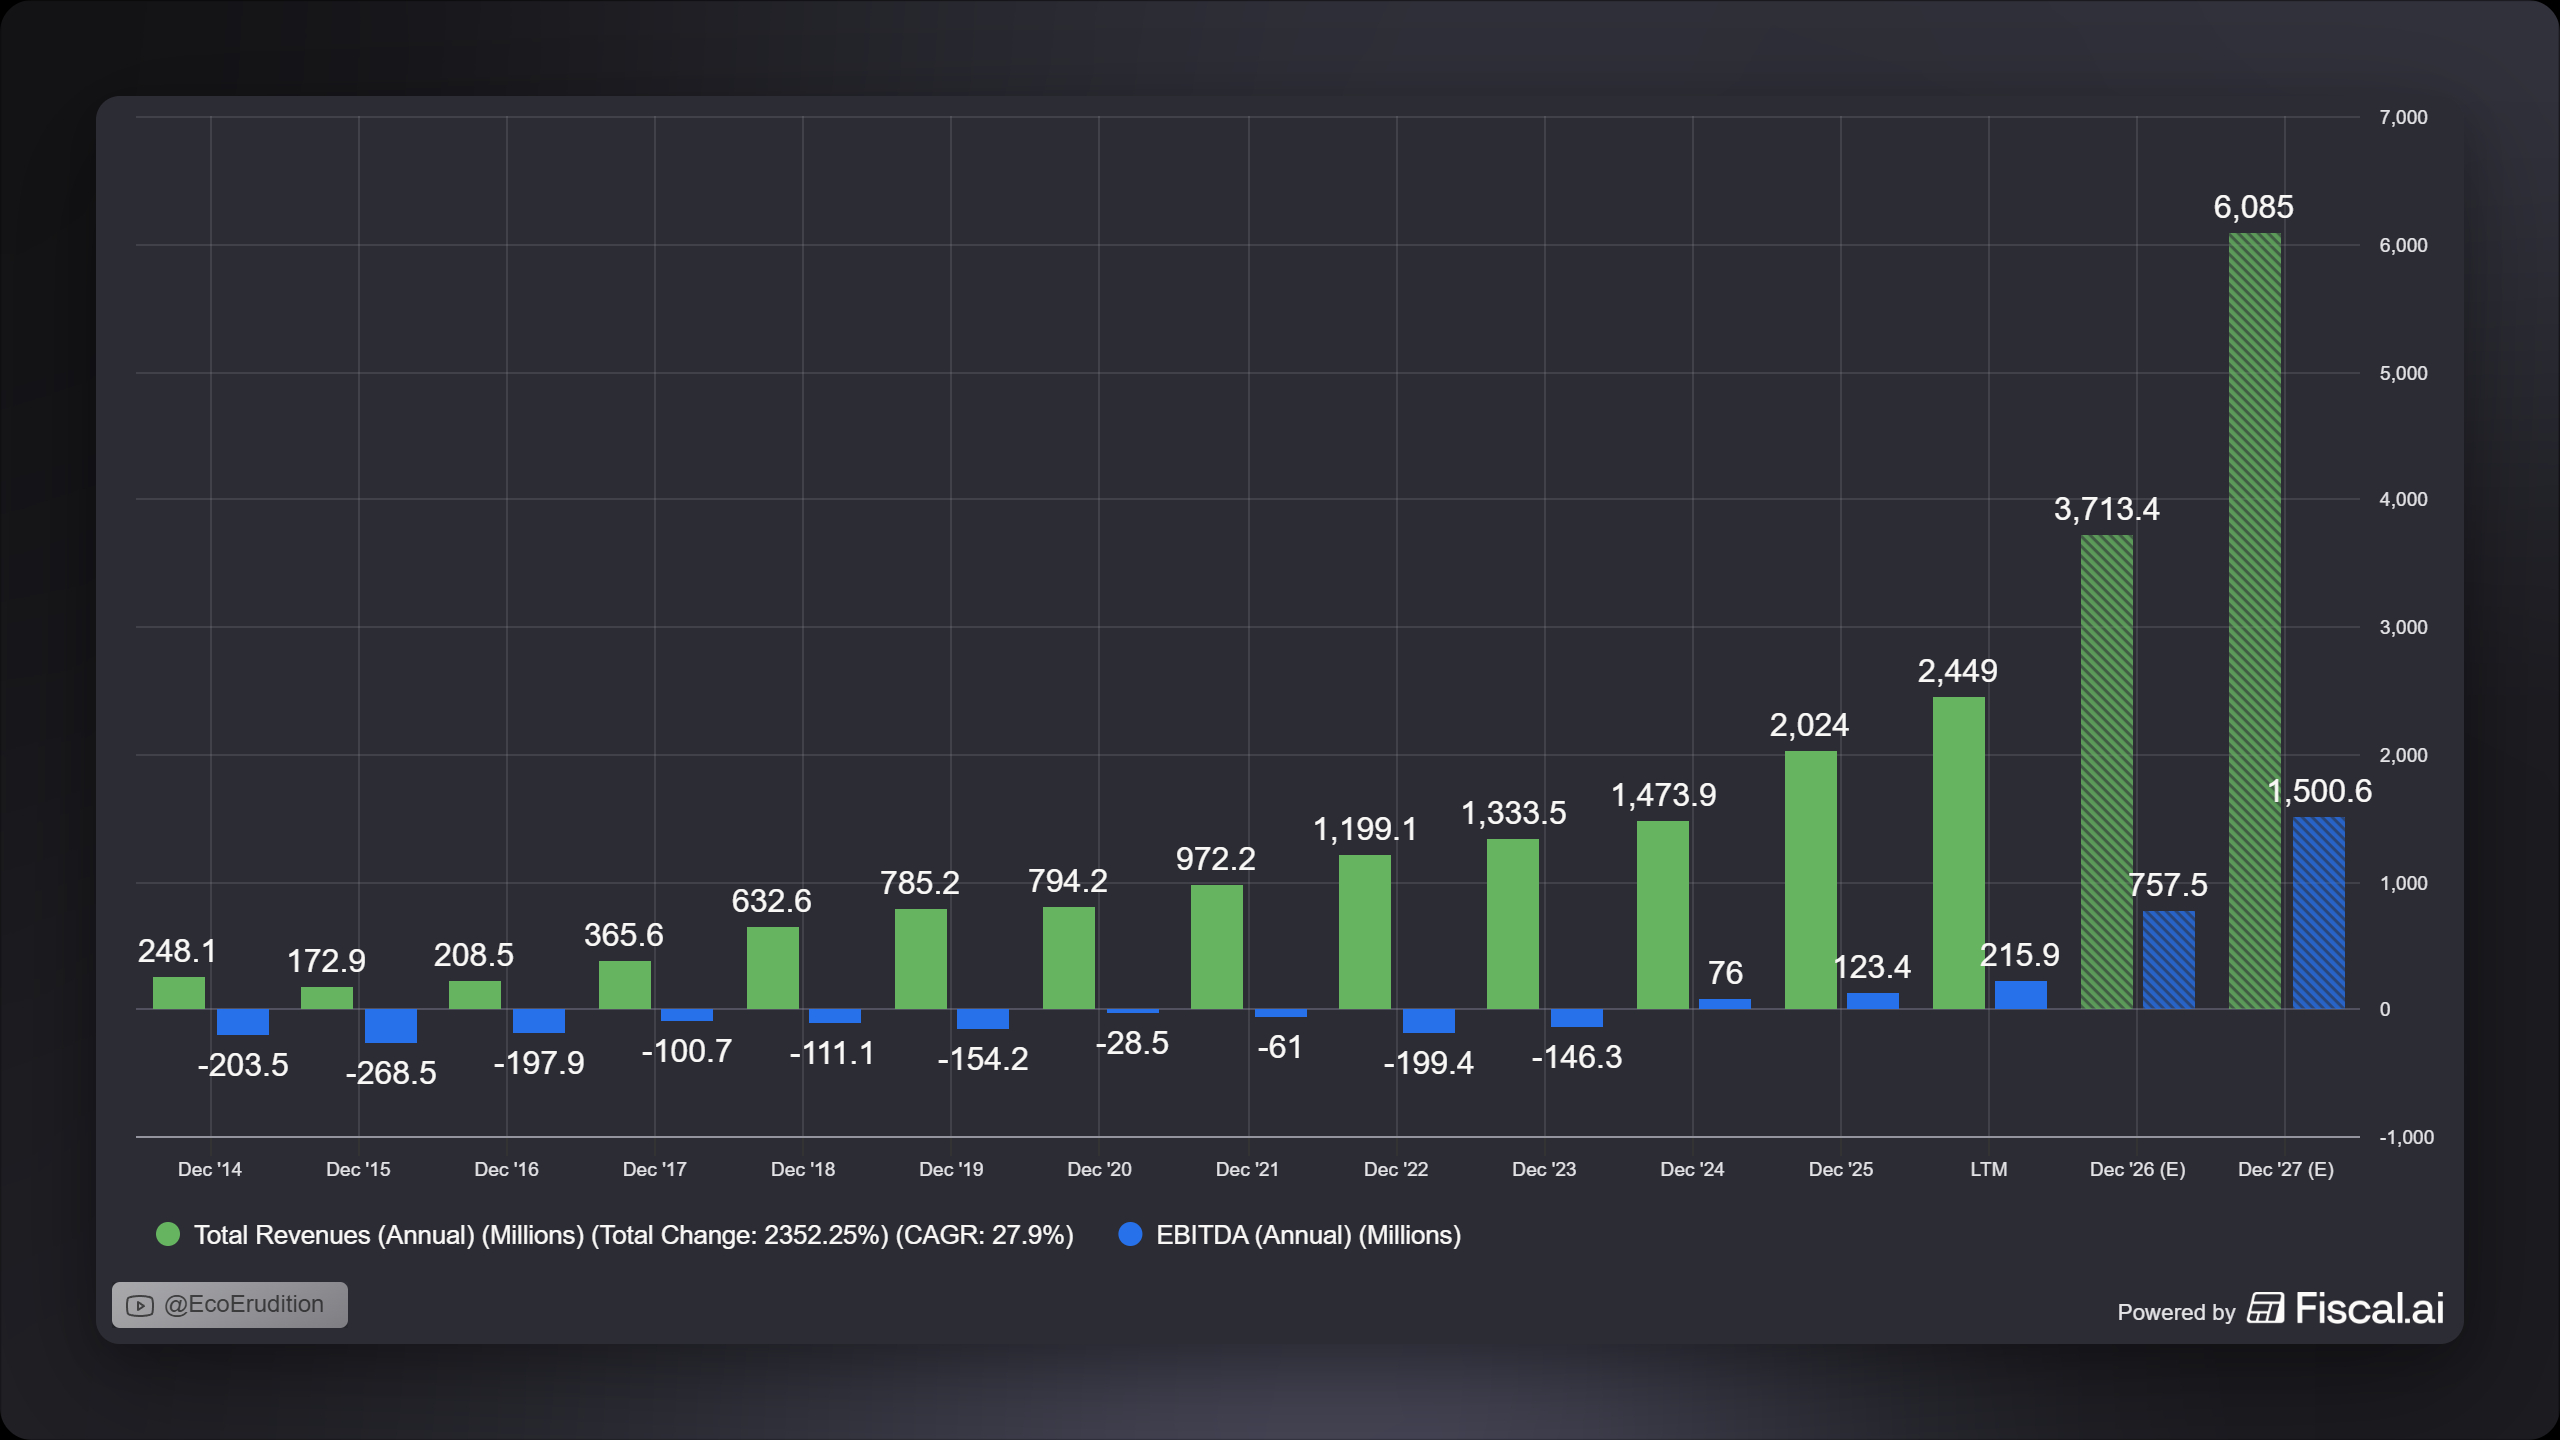
Task: Click the Dec '25 green revenue bar
Action: click(x=1811, y=880)
